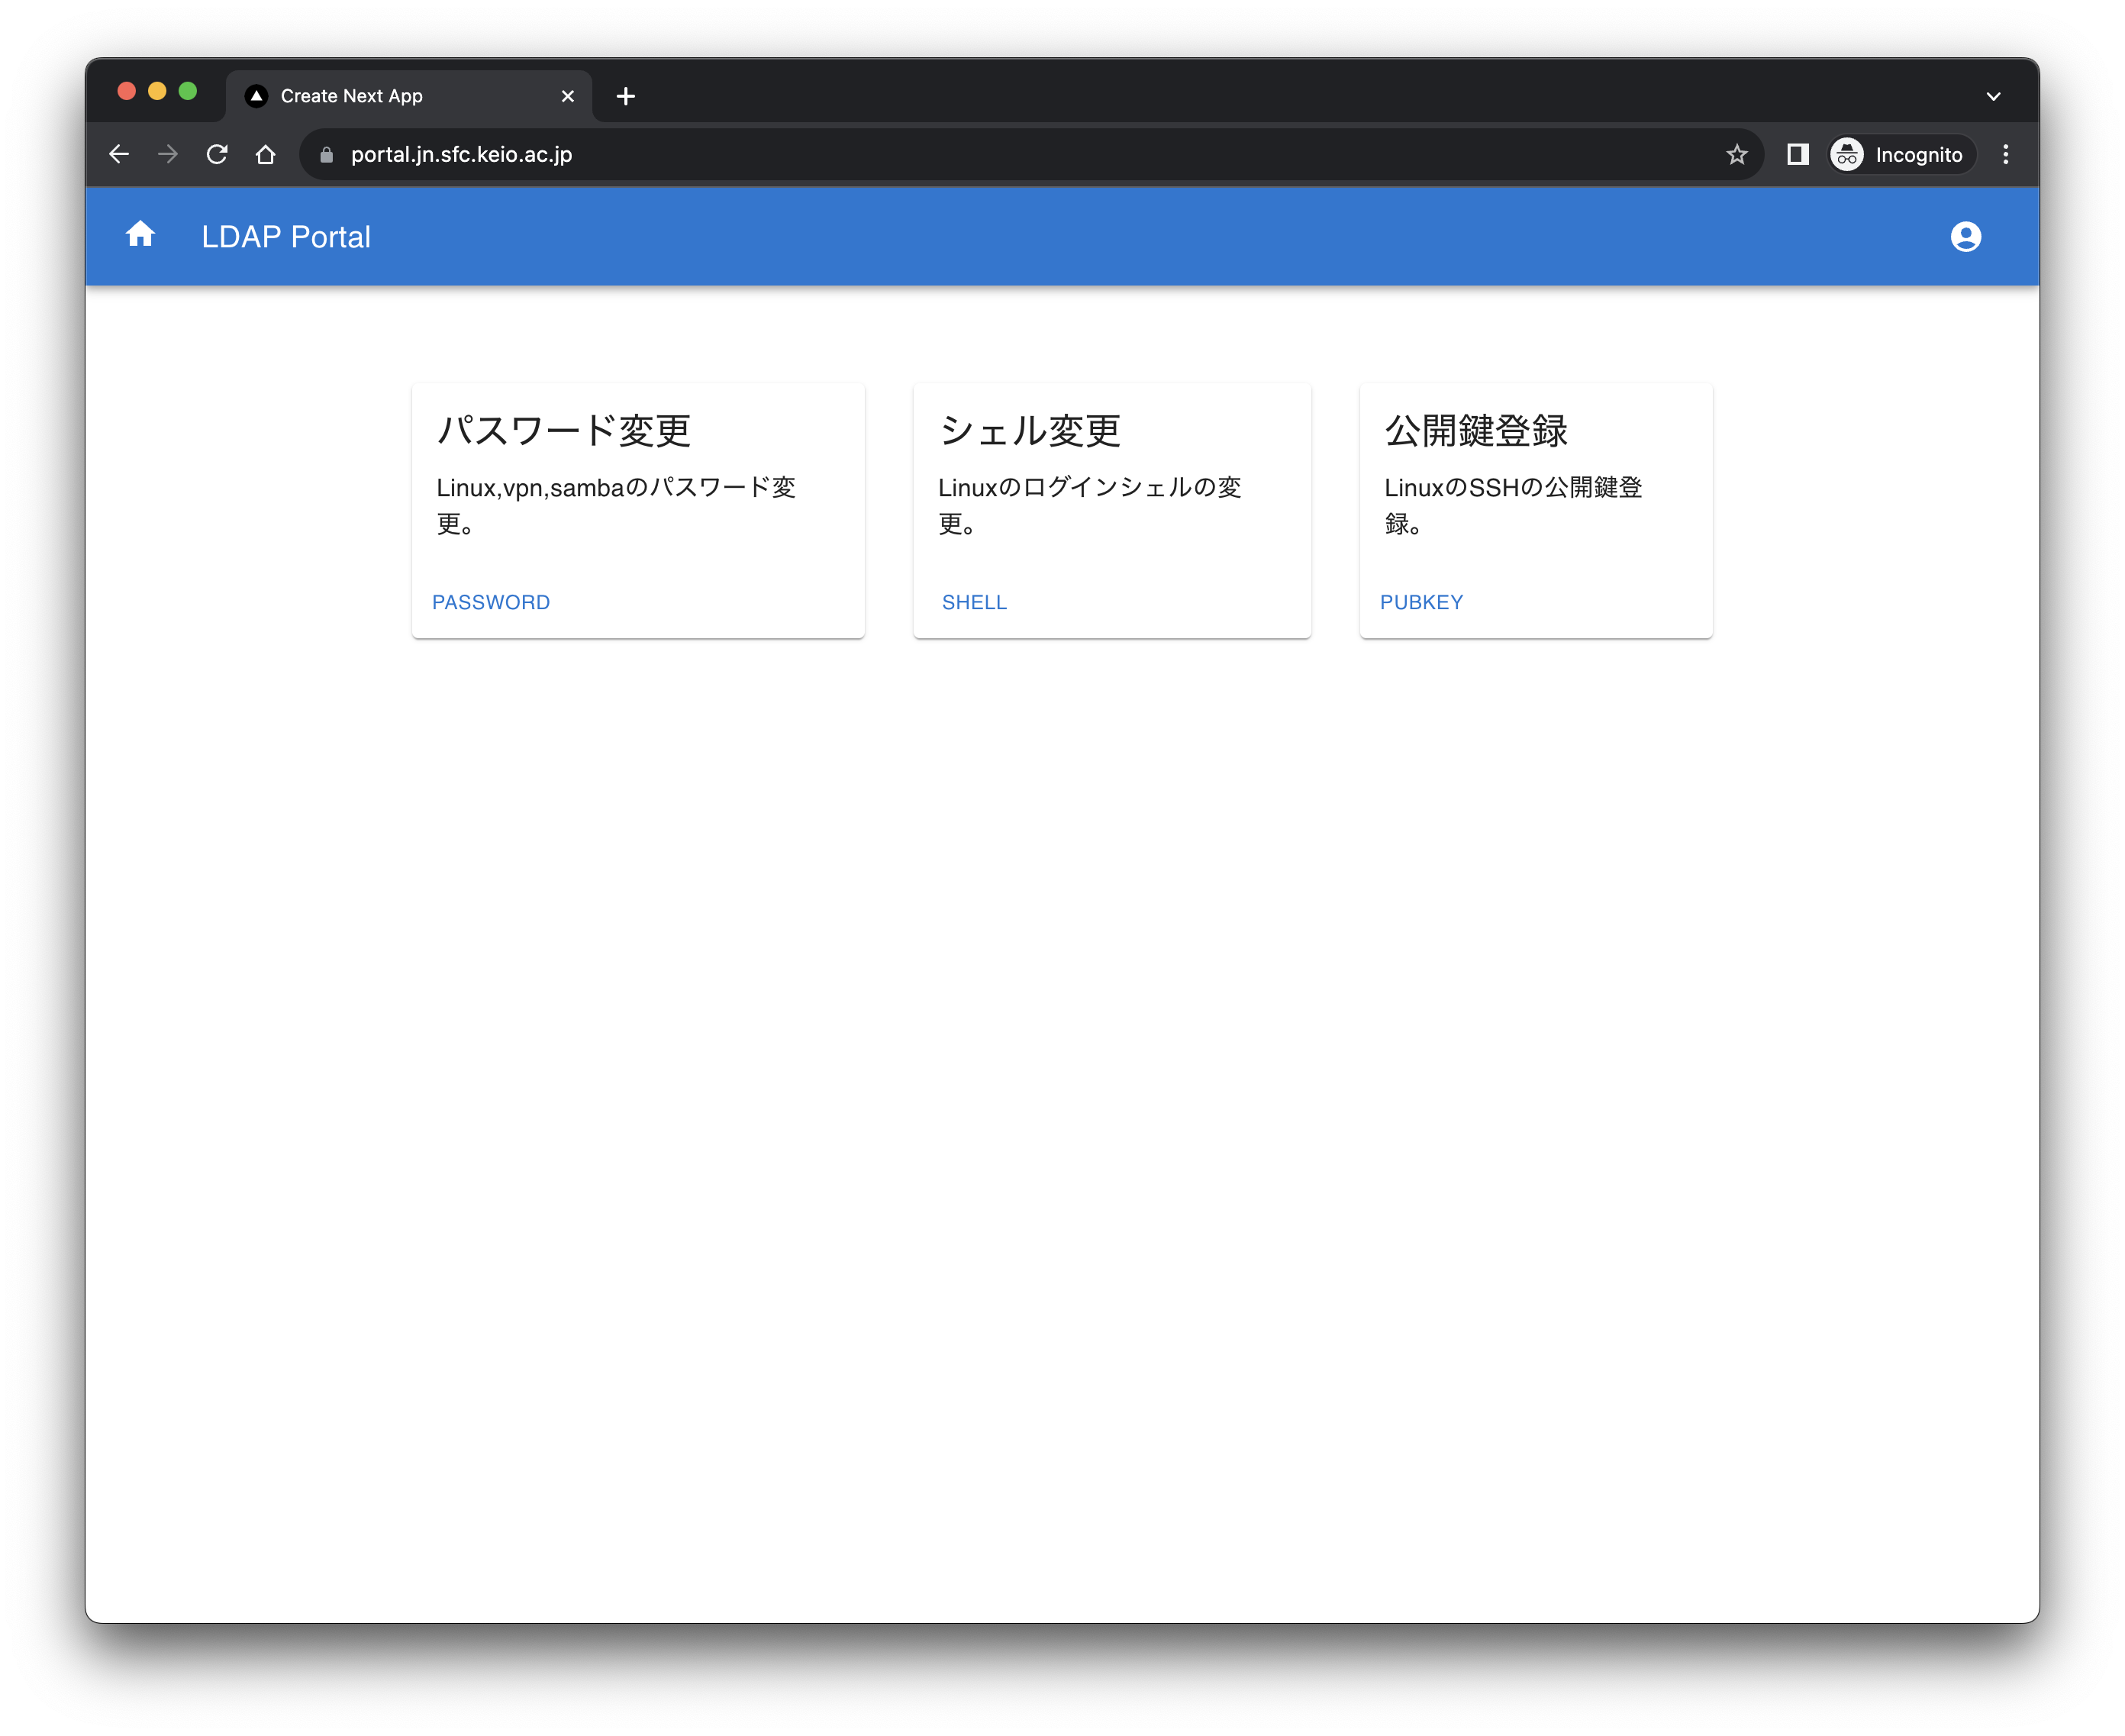
Task: Click the browser forward arrow
Action: click(x=168, y=154)
